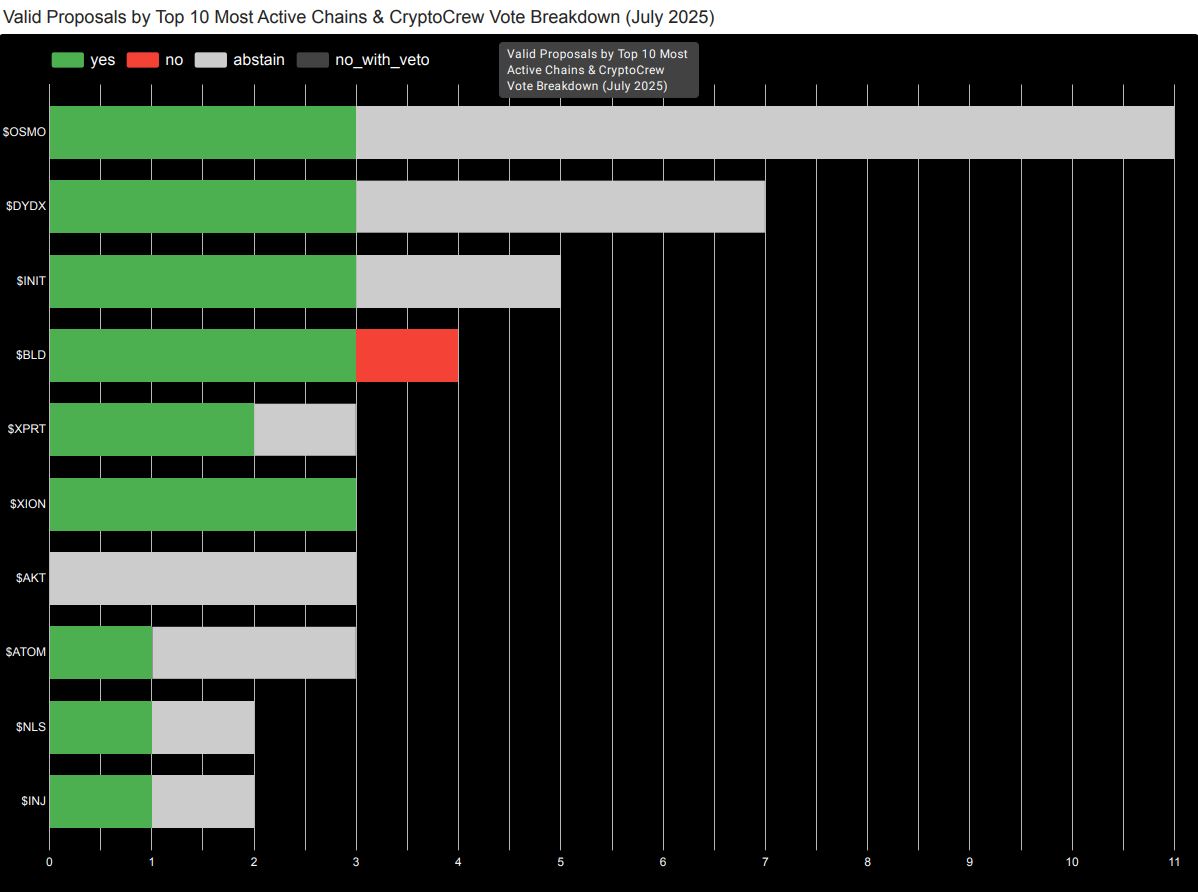Click the $XPRT axis label

tap(27, 429)
